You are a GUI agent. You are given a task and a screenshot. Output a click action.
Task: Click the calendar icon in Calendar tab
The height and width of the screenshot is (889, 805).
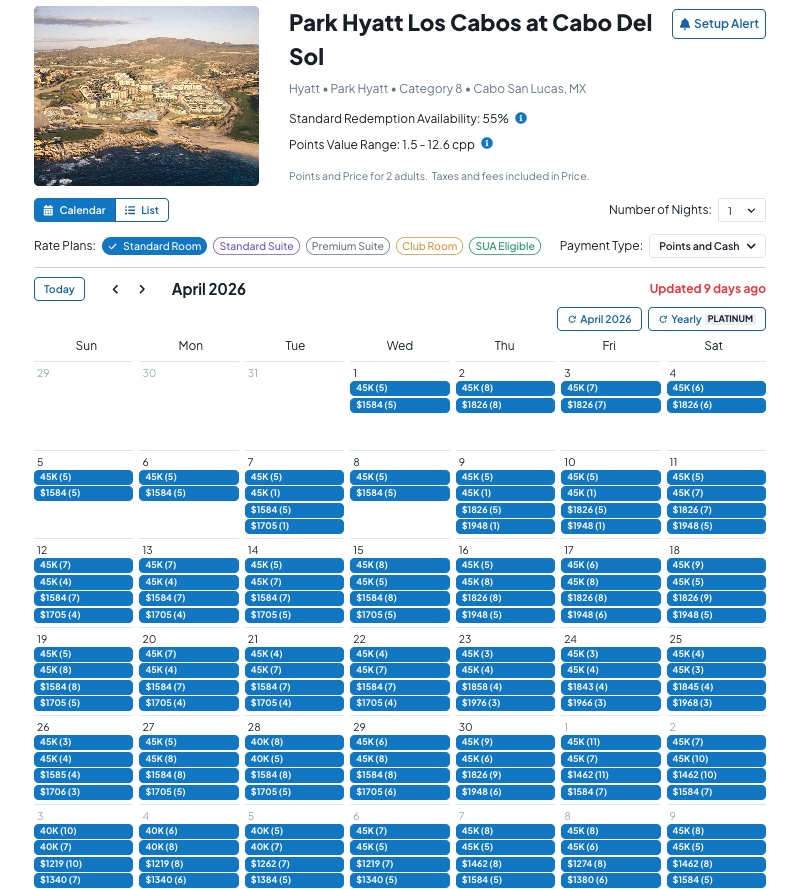click(x=49, y=210)
